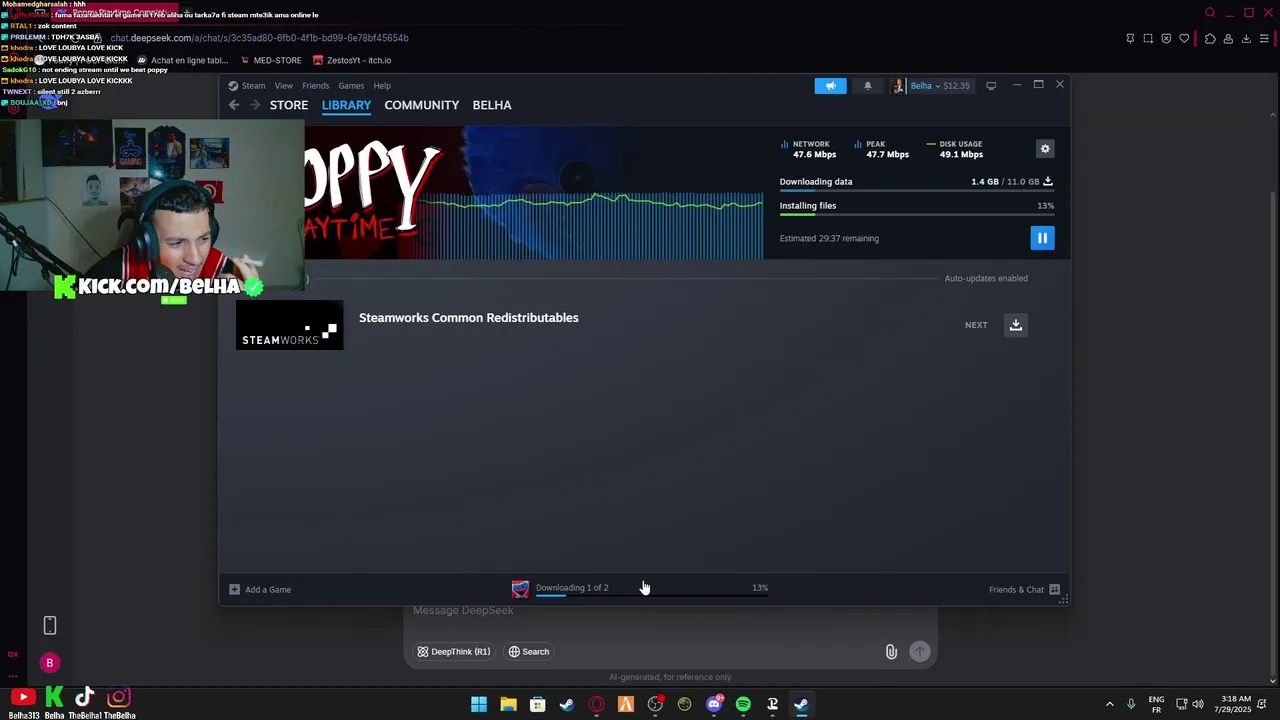Click download icon next to 11.0 GB
Screen dimensions: 1280x720
(1048, 182)
